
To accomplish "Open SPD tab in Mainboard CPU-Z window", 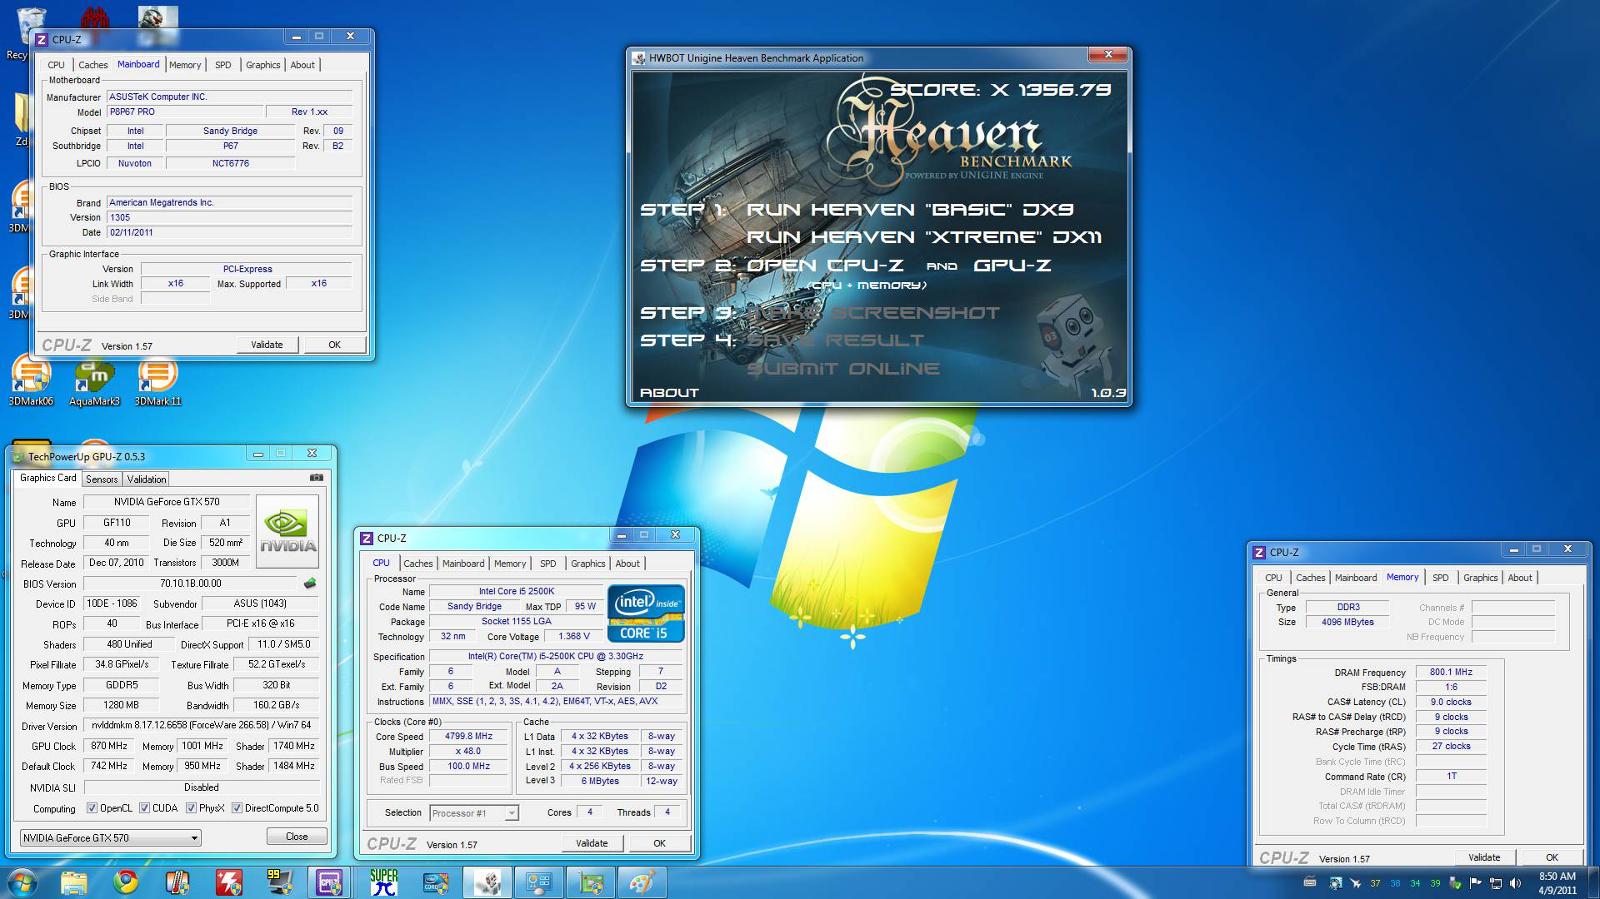I will pos(223,65).
